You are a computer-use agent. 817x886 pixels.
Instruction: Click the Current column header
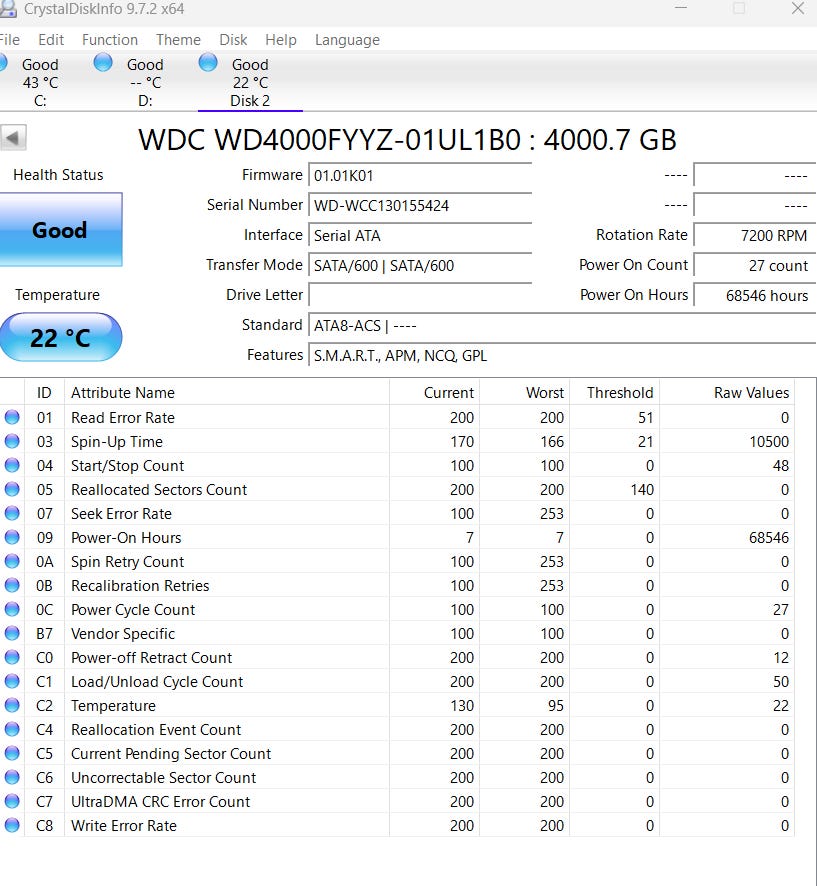(x=434, y=393)
